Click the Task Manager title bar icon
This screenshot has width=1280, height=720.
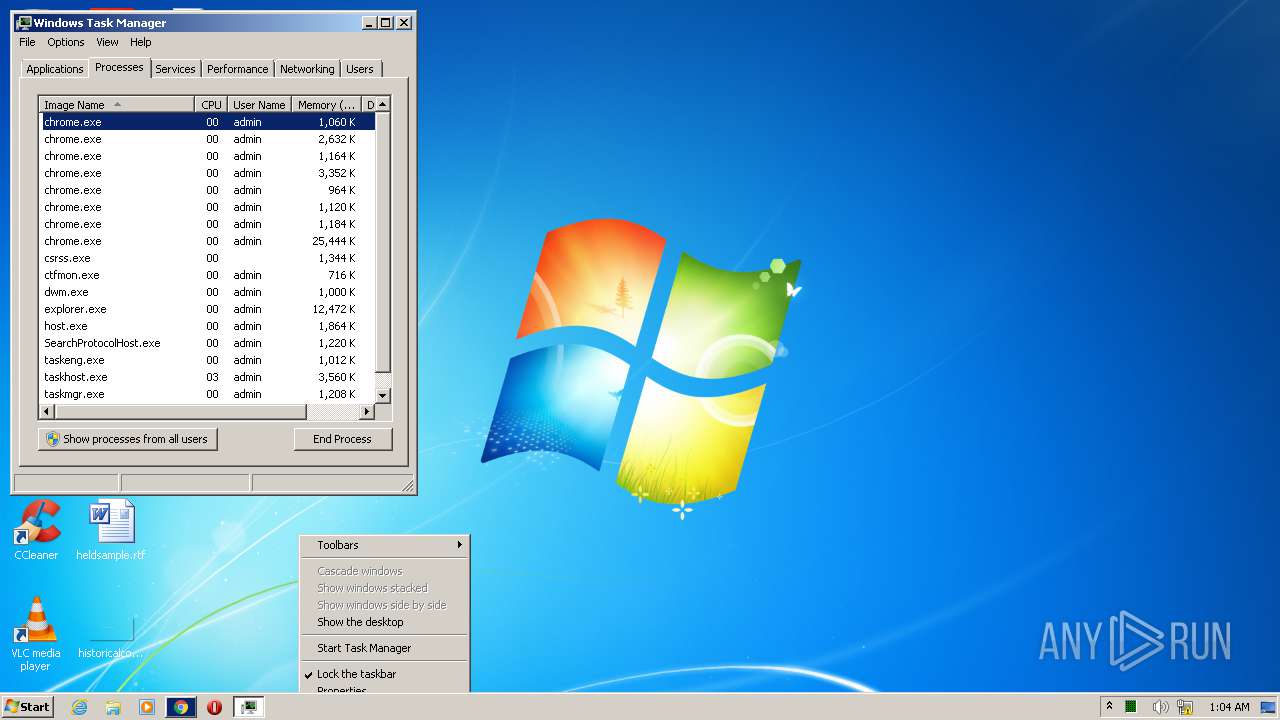coord(25,22)
